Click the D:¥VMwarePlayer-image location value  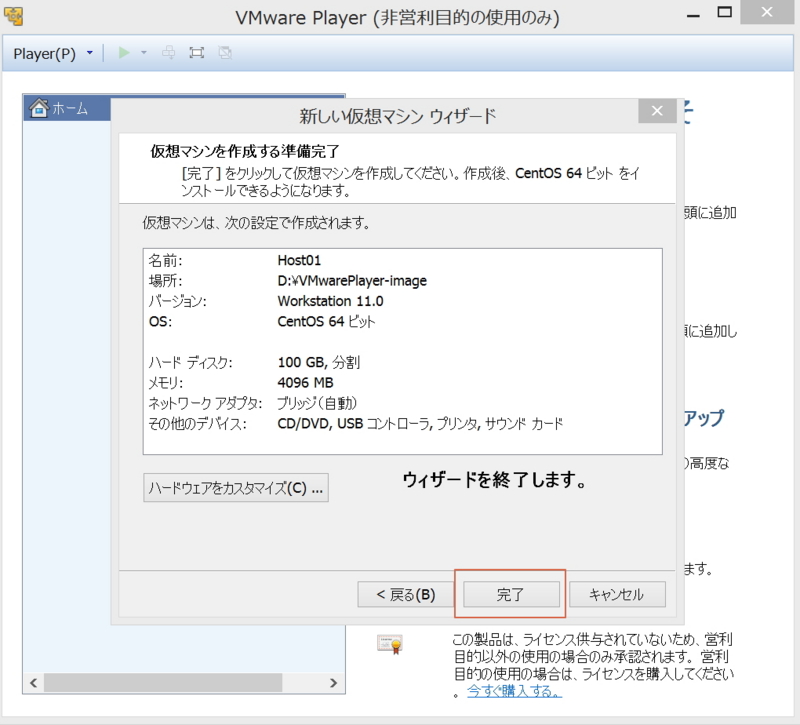click(x=352, y=281)
